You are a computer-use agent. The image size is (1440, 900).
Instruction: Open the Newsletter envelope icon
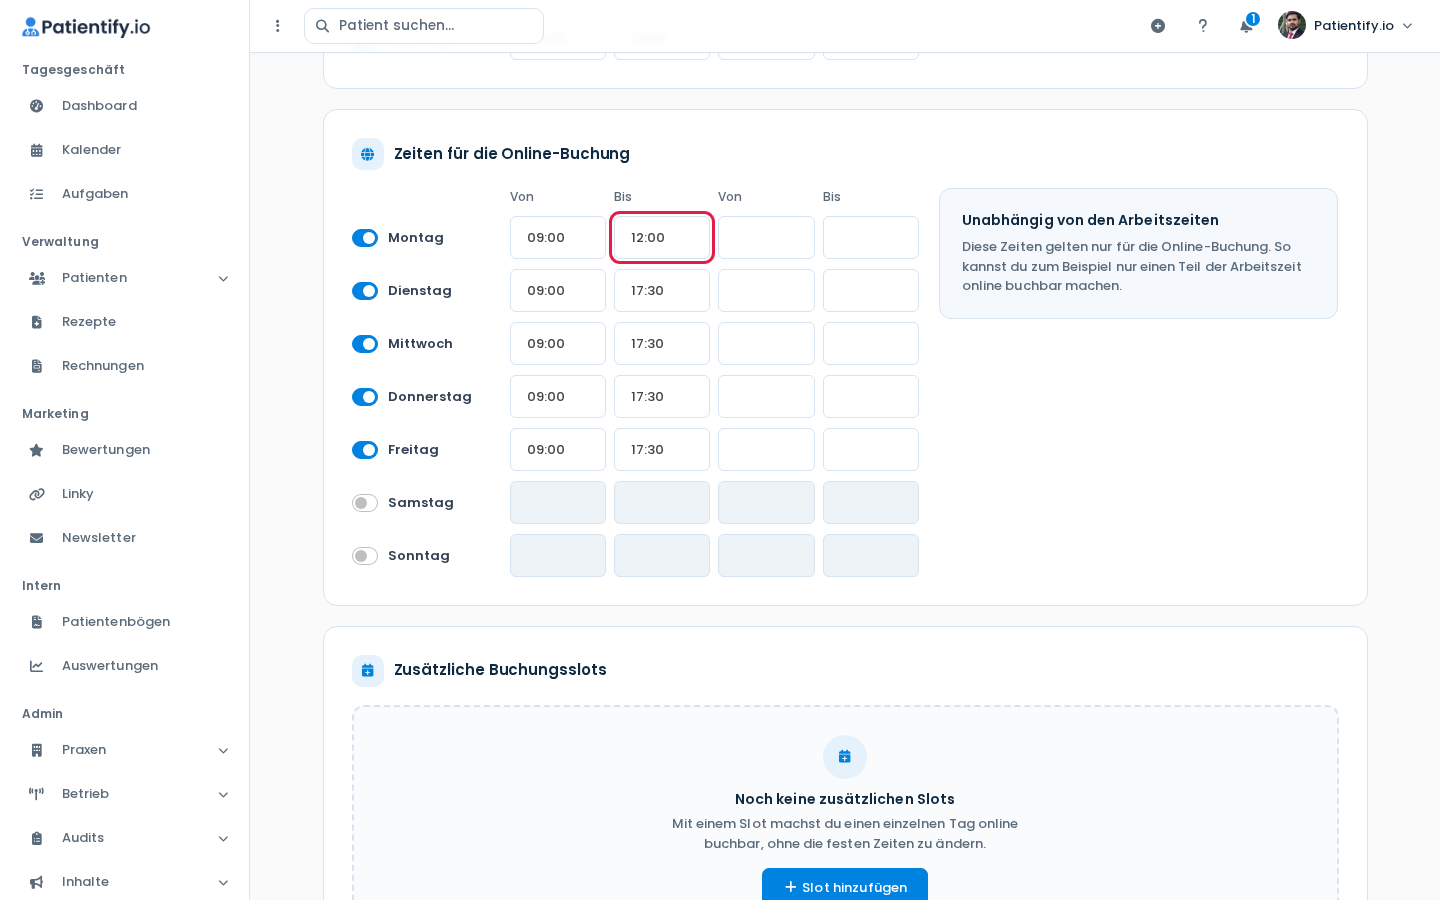point(37,538)
